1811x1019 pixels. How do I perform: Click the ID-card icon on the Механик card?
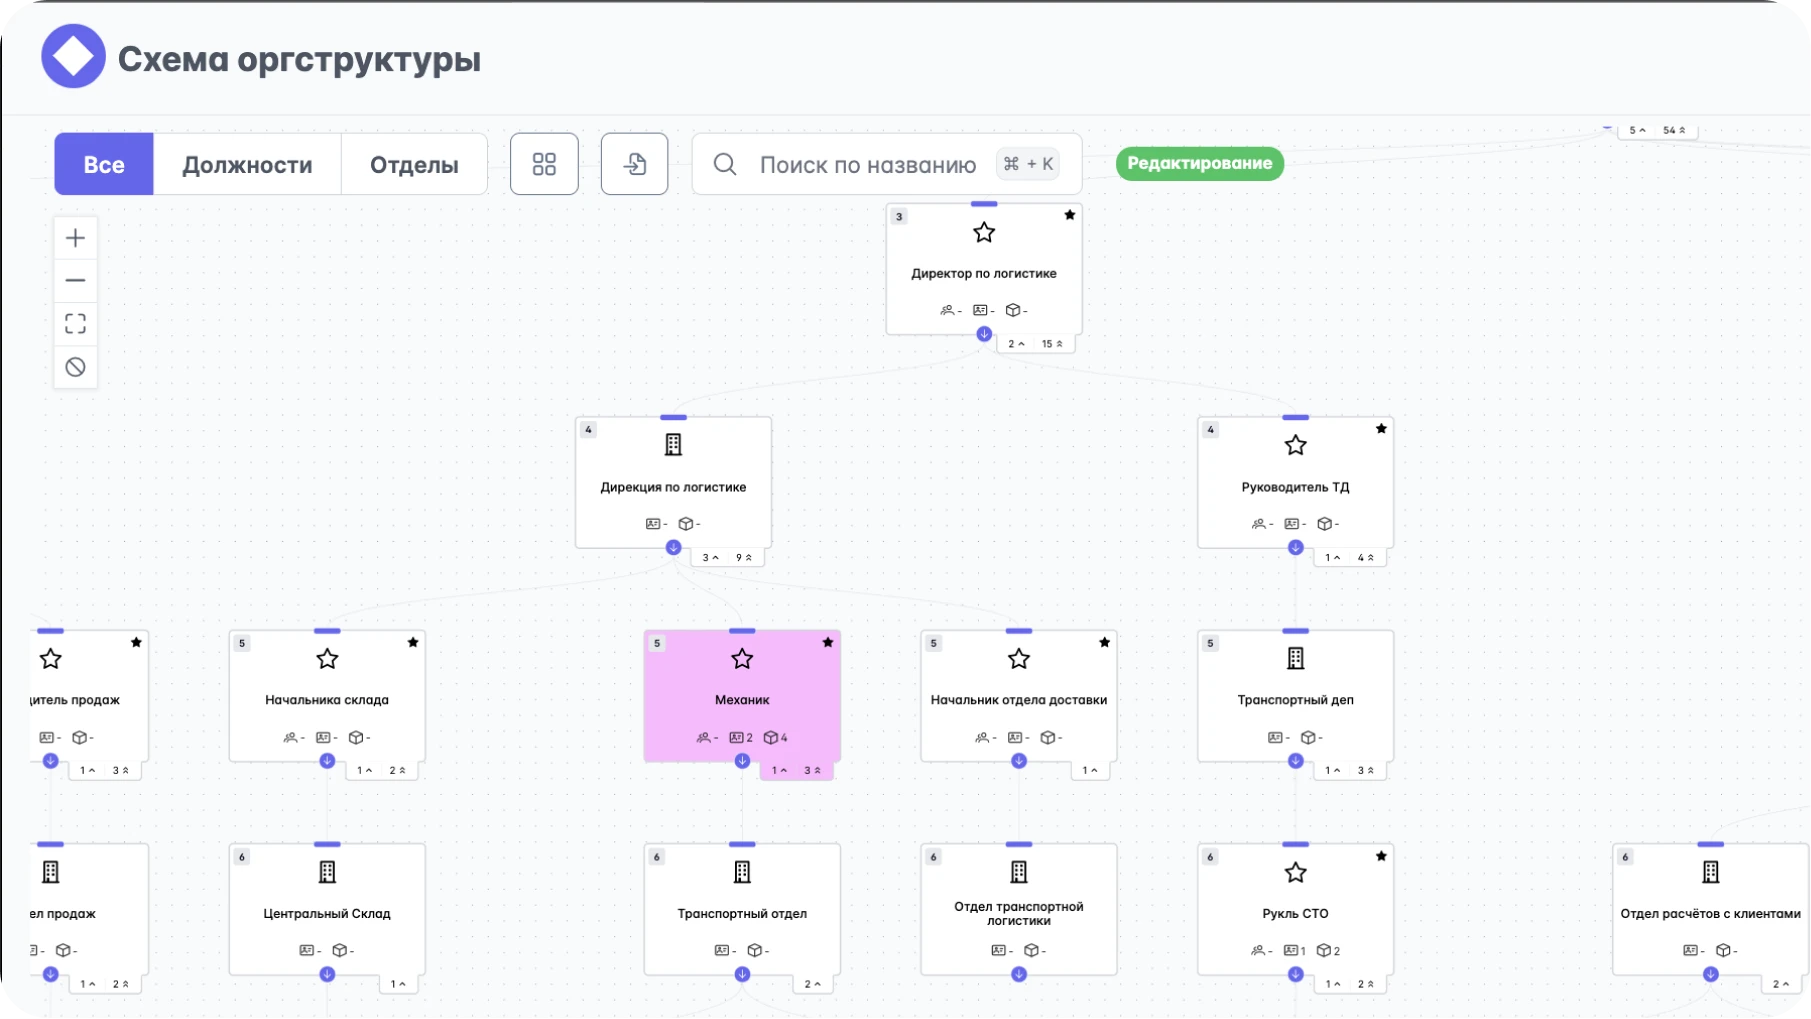(x=738, y=737)
